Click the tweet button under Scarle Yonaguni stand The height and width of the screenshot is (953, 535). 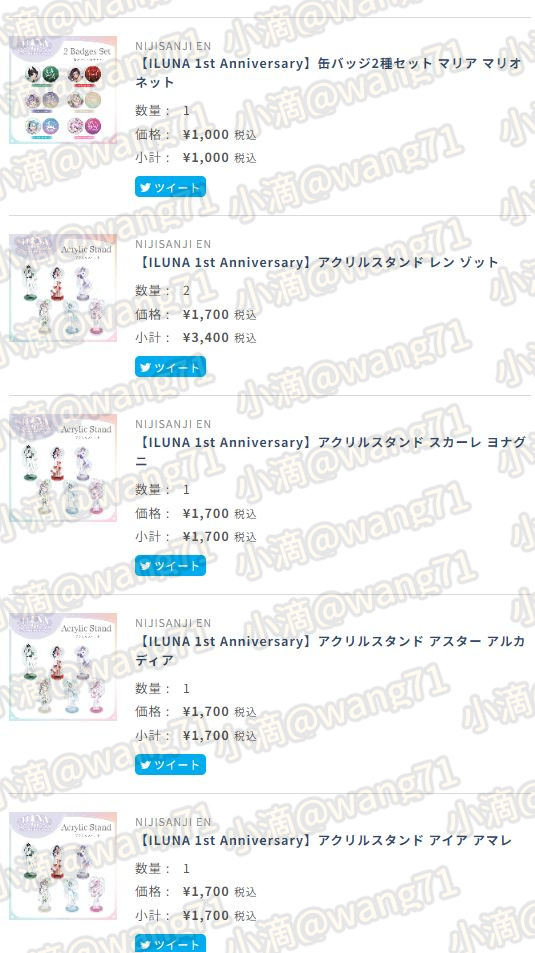point(170,565)
